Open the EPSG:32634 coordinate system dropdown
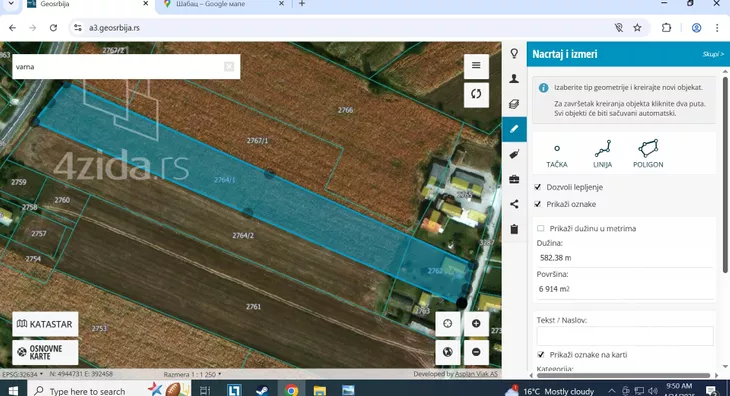The width and height of the screenshot is (730, 396). pyautogui.click(x=22, y=374)
